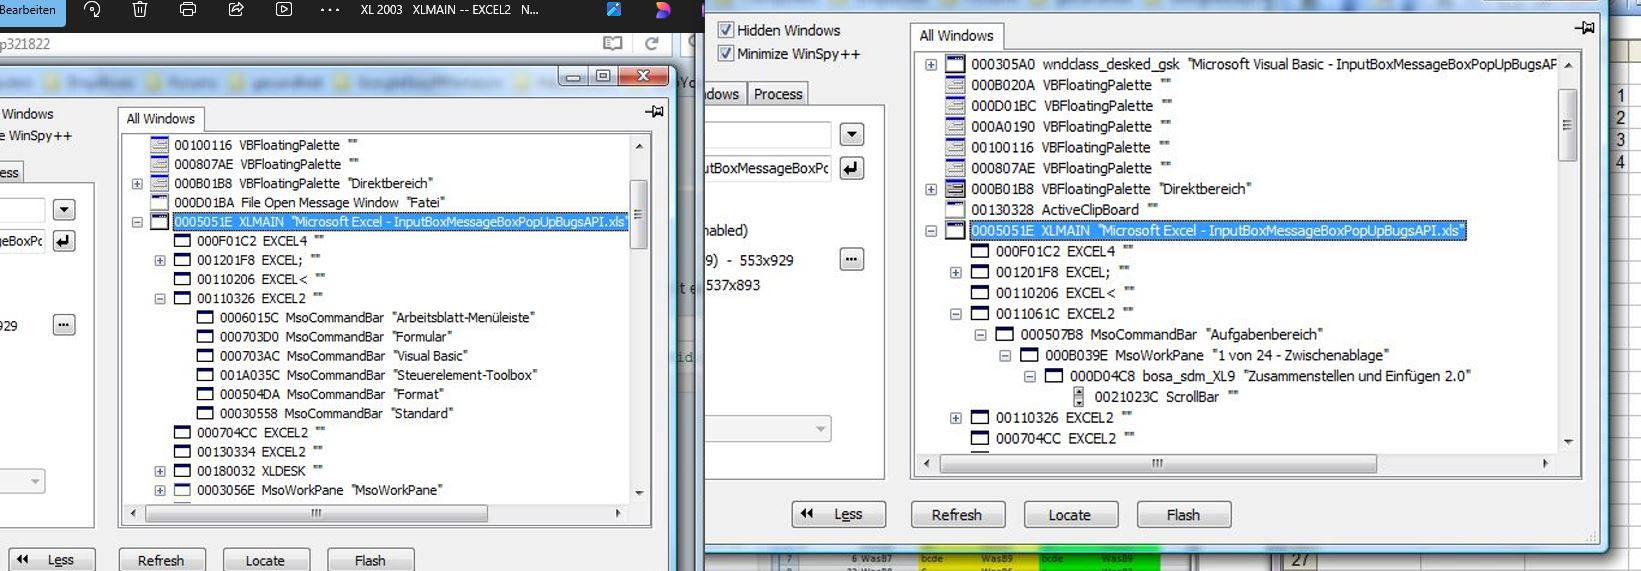Click the purple Clipchamp icon
This screenshot has width=1641, height=571.
coord(662,10)
